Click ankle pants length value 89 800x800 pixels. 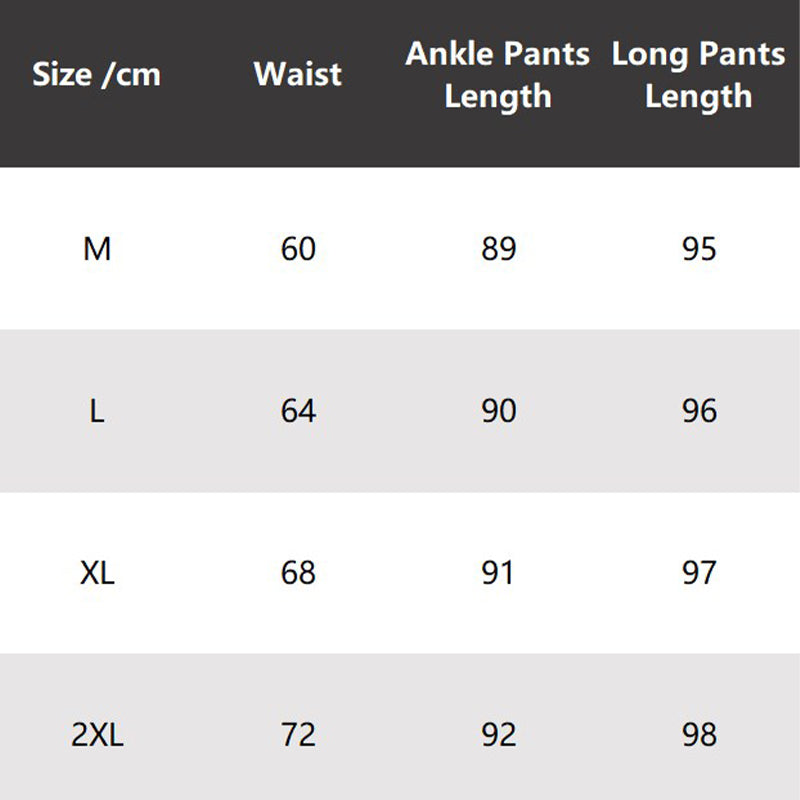498,248
